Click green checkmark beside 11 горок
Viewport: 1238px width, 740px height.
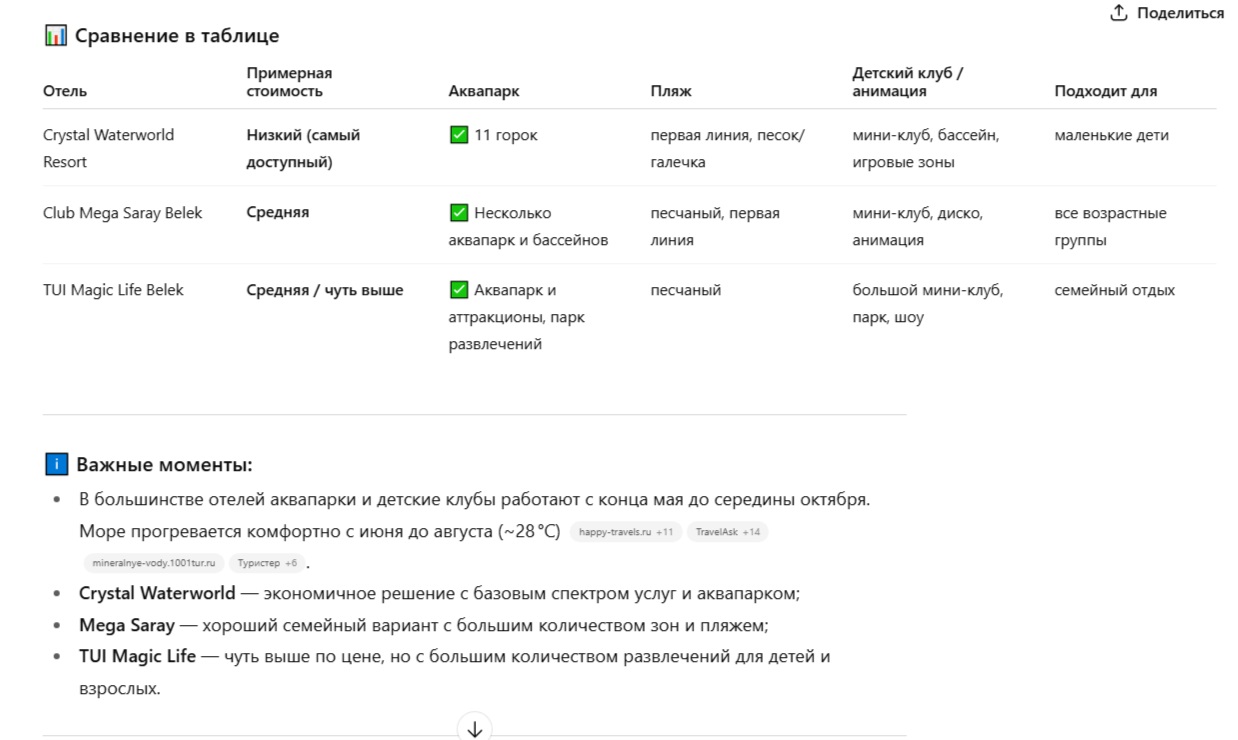tap(459, 135)
